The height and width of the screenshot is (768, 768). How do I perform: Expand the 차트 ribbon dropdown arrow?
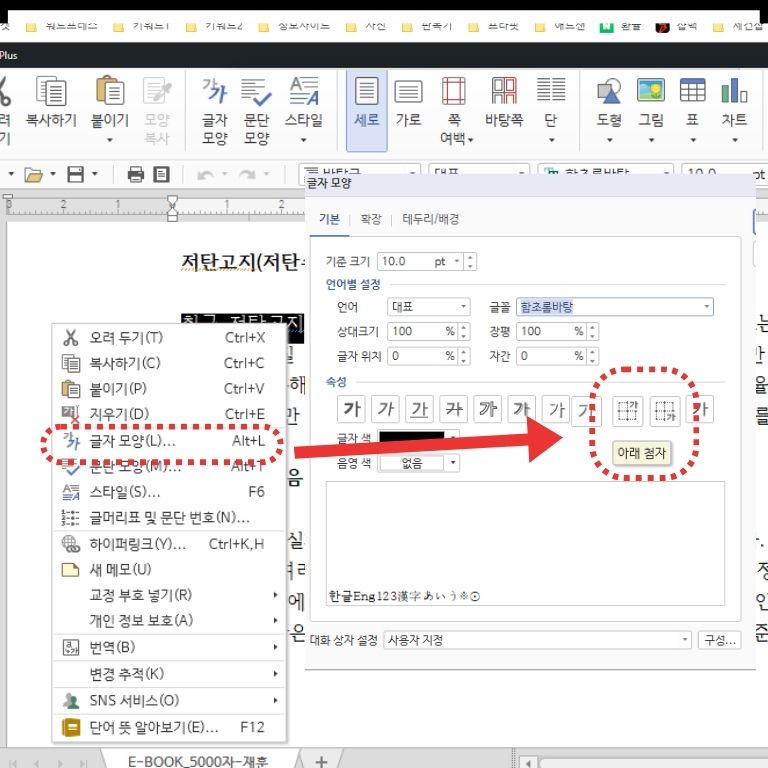click(734, 140)
